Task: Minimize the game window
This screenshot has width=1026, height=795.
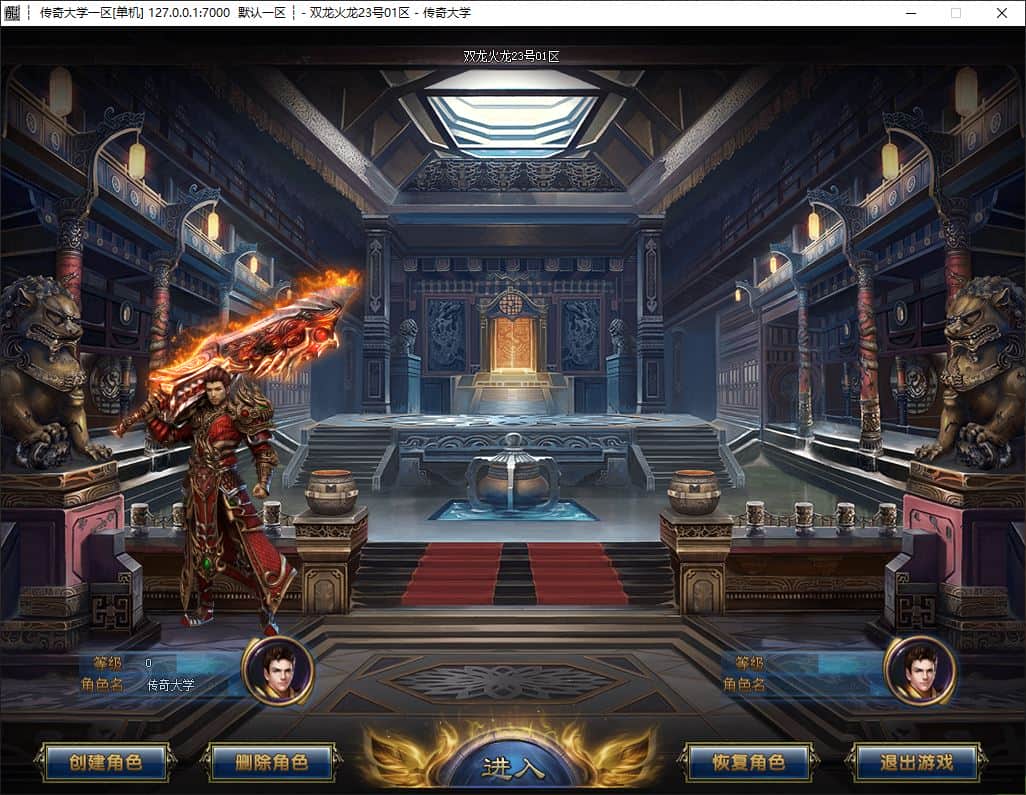Action: click(911, 13)
